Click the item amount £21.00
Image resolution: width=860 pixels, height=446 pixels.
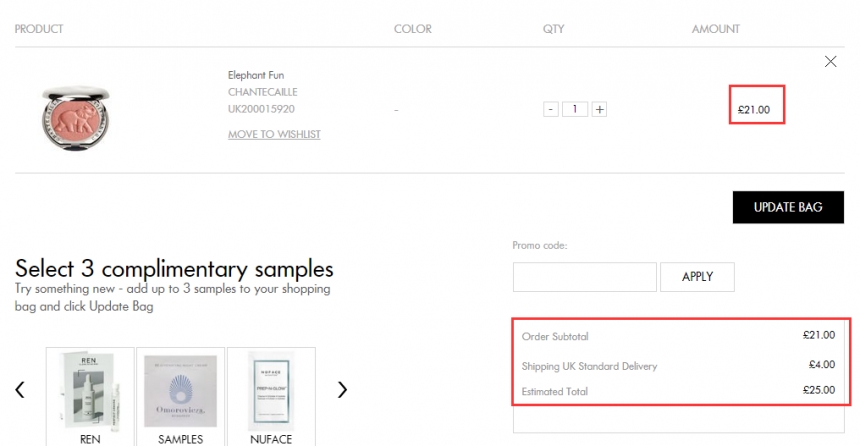754,110
